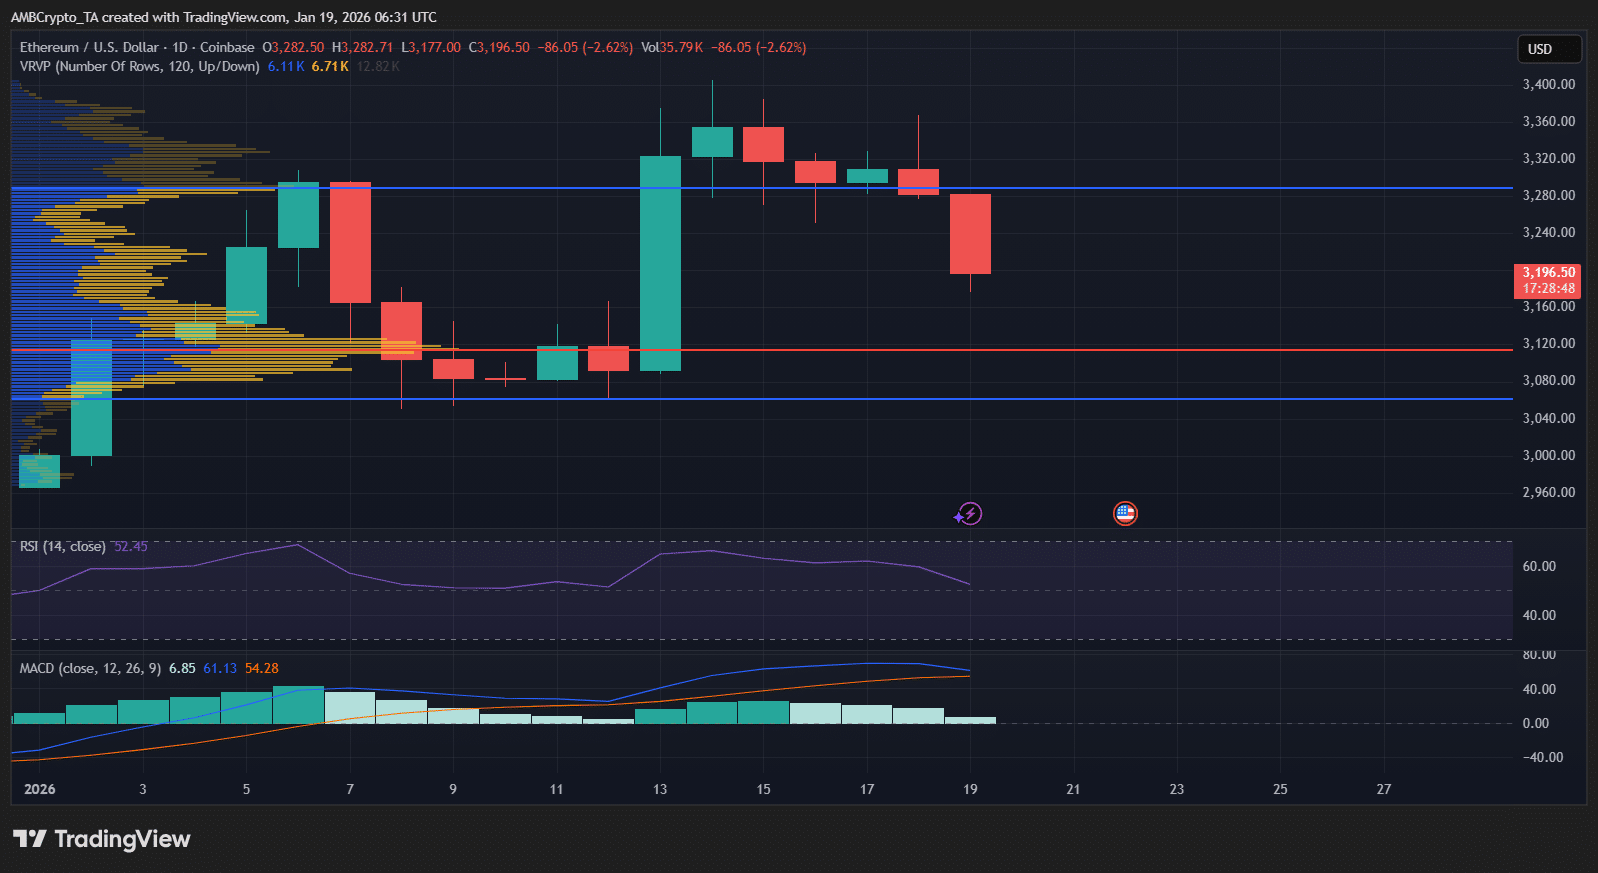The width and height of the screenshot is (1598, 873).
Task: Click the Ethereum / U.S. Dollar symbol title
Action: tap(90, 47)
